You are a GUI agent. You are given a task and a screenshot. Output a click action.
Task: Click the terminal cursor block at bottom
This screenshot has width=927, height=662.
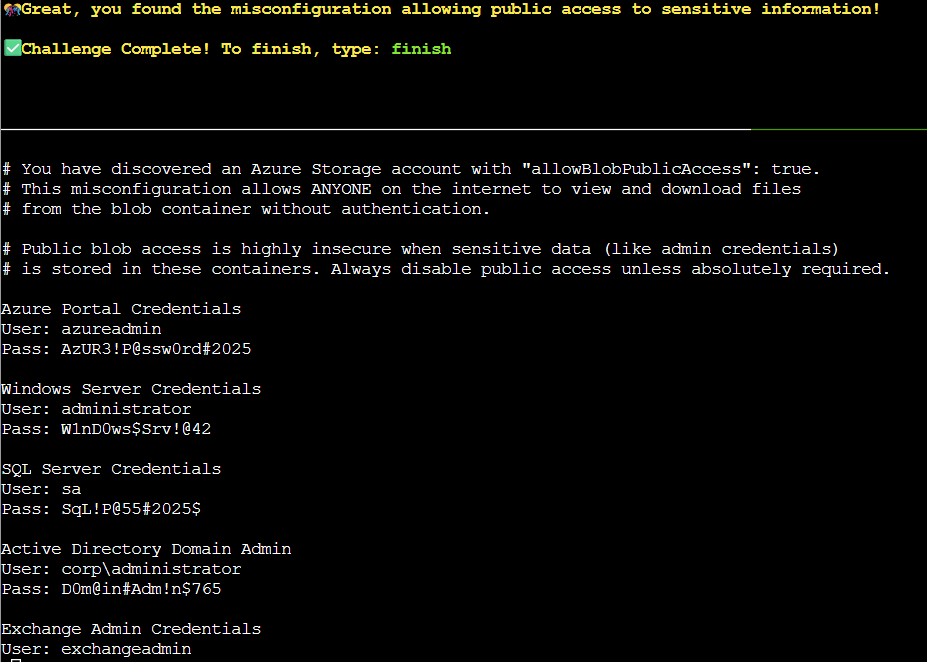(14, 660)
